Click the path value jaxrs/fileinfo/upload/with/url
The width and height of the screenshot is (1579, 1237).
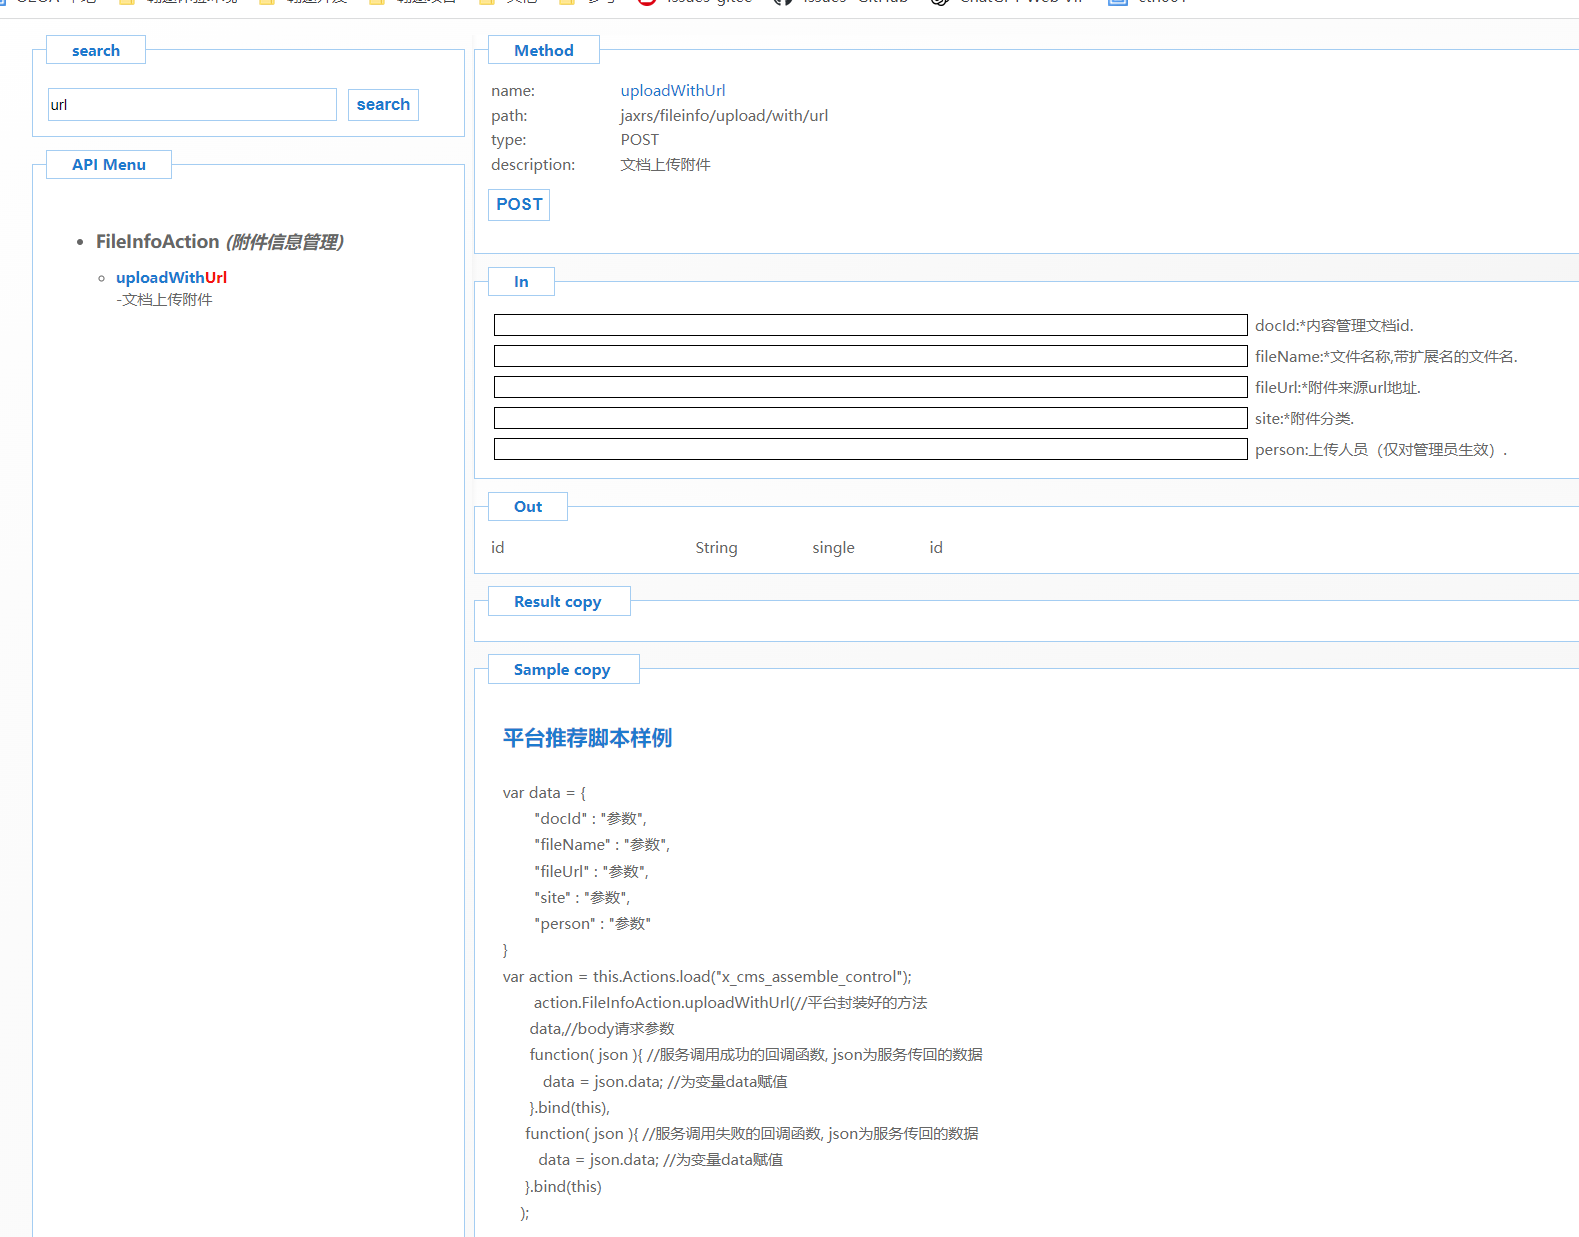tap(724, 116)
